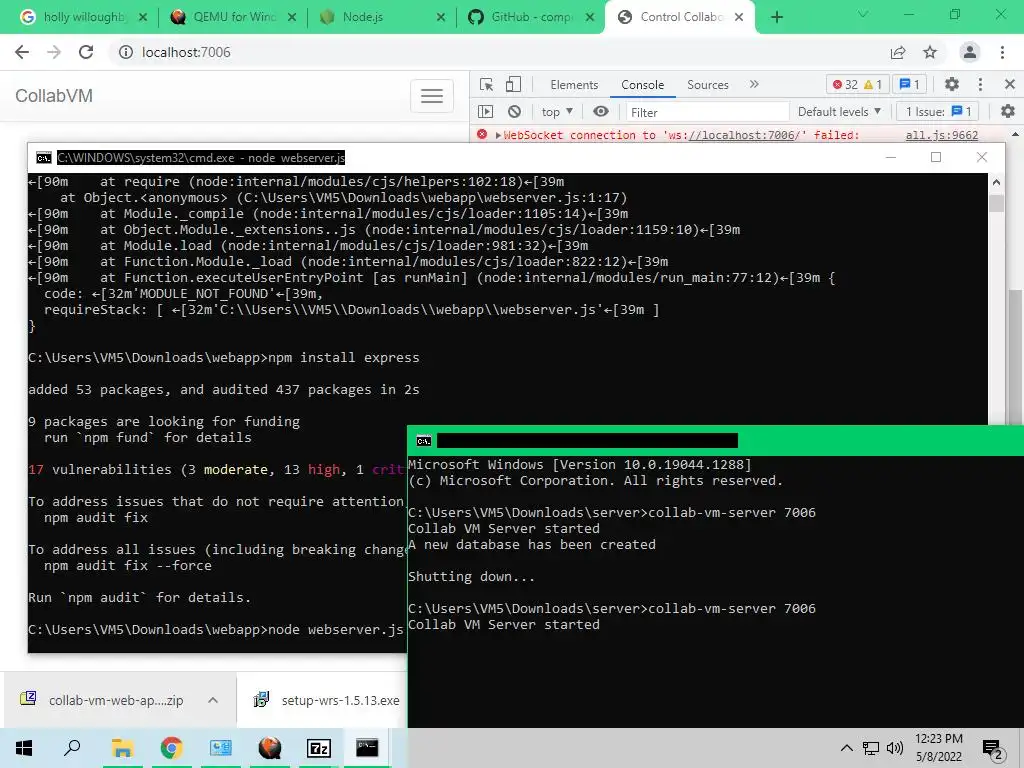Reload the localhost page
The image size is (1024, 768).
click(86, 52)
